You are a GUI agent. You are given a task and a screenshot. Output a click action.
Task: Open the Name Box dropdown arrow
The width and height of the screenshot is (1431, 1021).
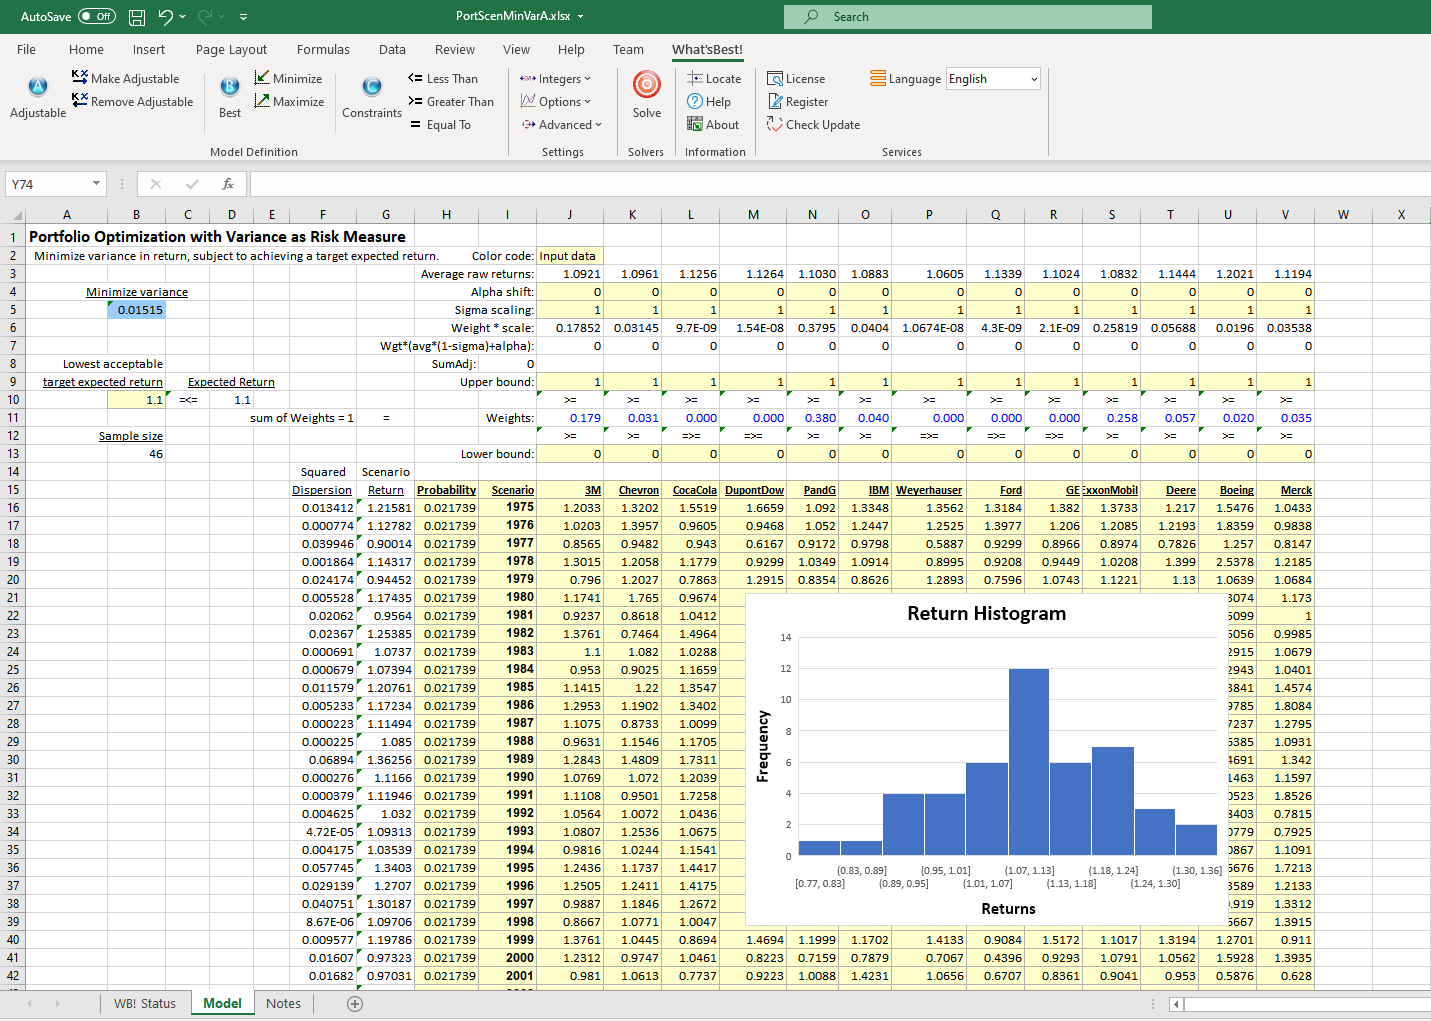(97, 184)
